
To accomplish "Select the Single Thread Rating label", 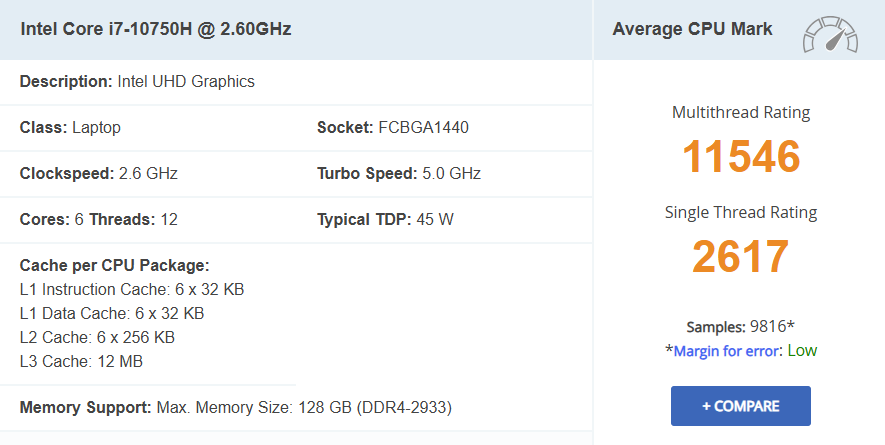I will (x=741, y=212).
